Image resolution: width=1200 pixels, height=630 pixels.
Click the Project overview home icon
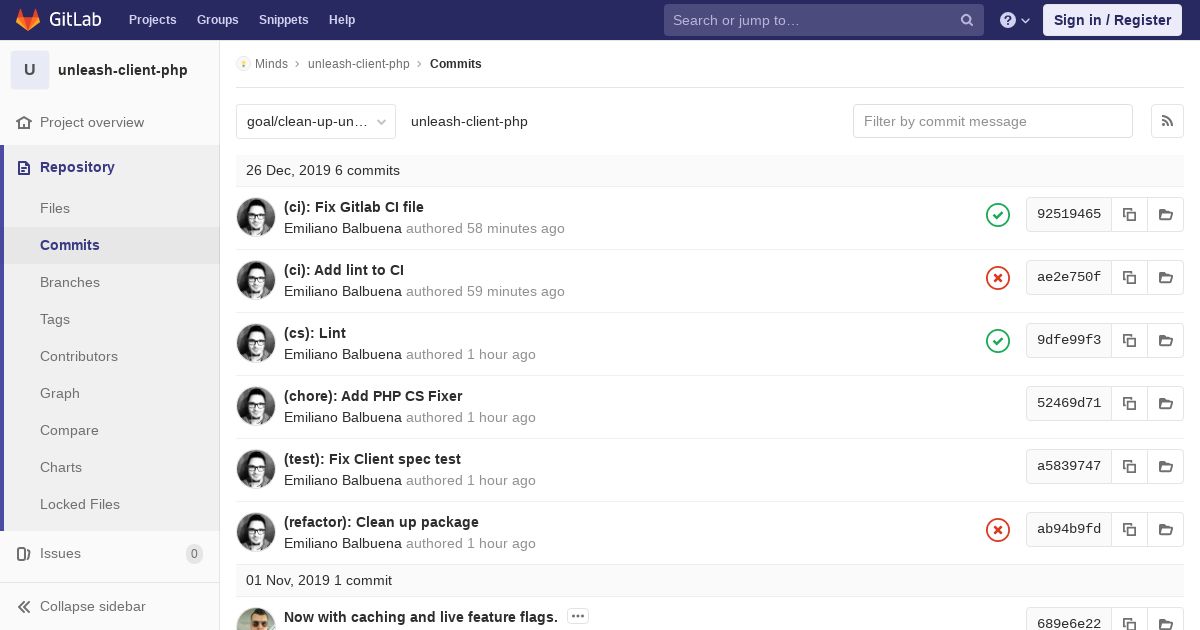(24, 122)
